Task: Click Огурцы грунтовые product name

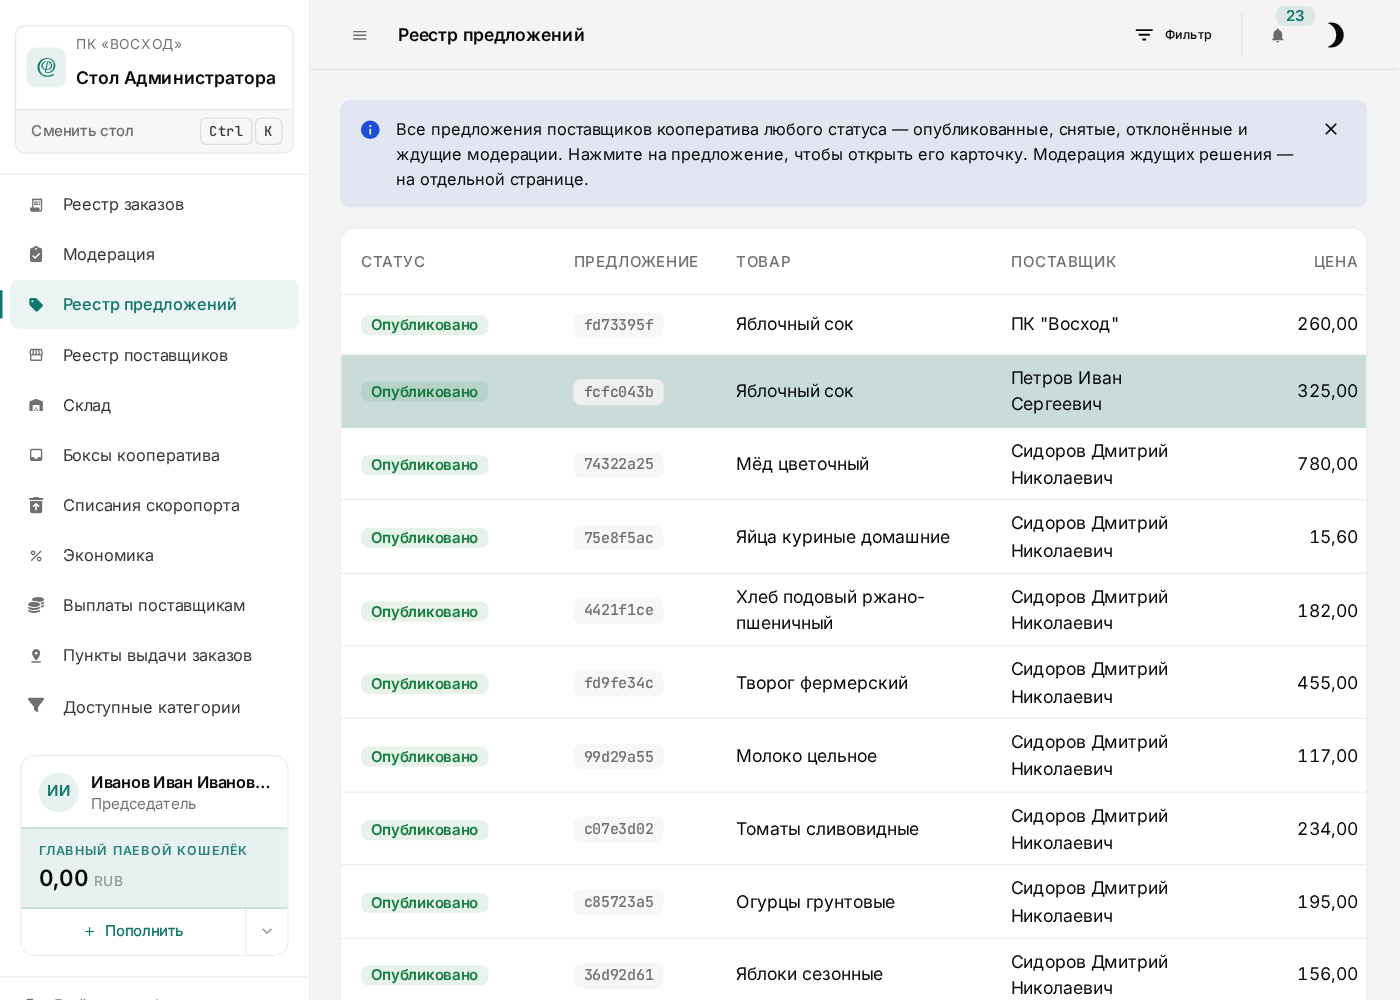Action: (815, 902)
